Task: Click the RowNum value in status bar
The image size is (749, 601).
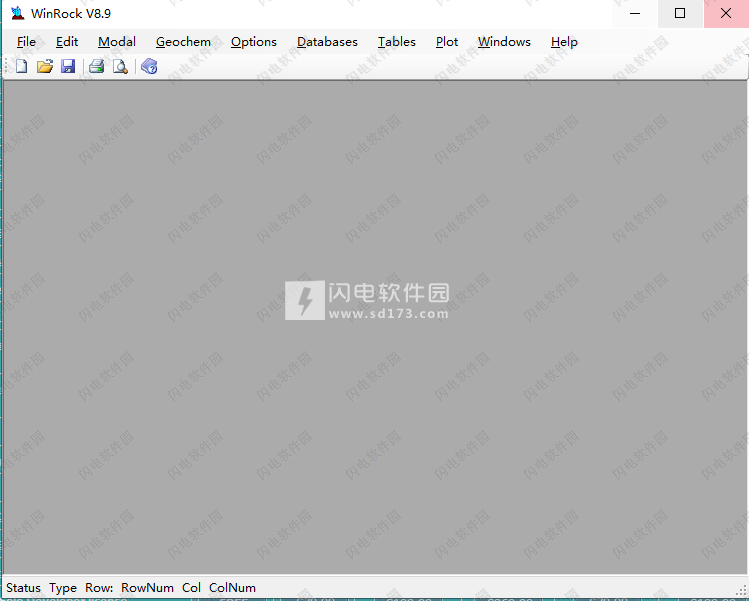Action: coord(148,588)
